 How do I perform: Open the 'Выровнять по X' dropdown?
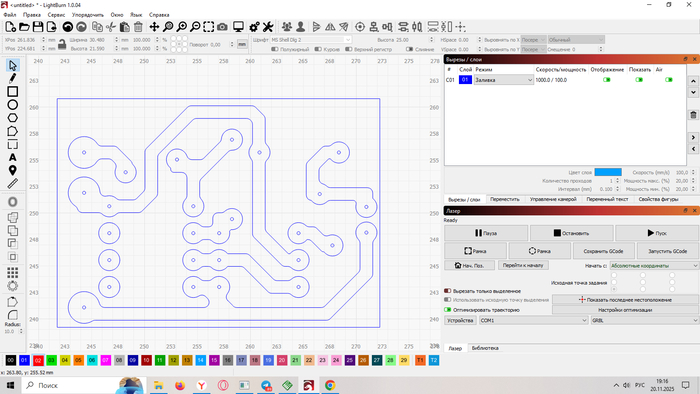533,40
